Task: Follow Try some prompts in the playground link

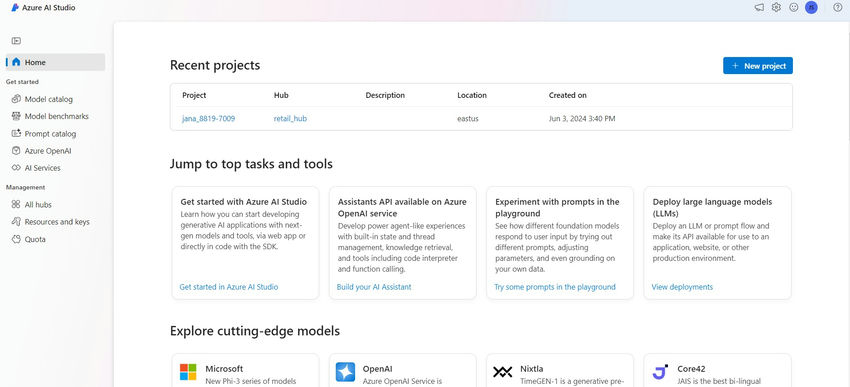Action: 555,287
